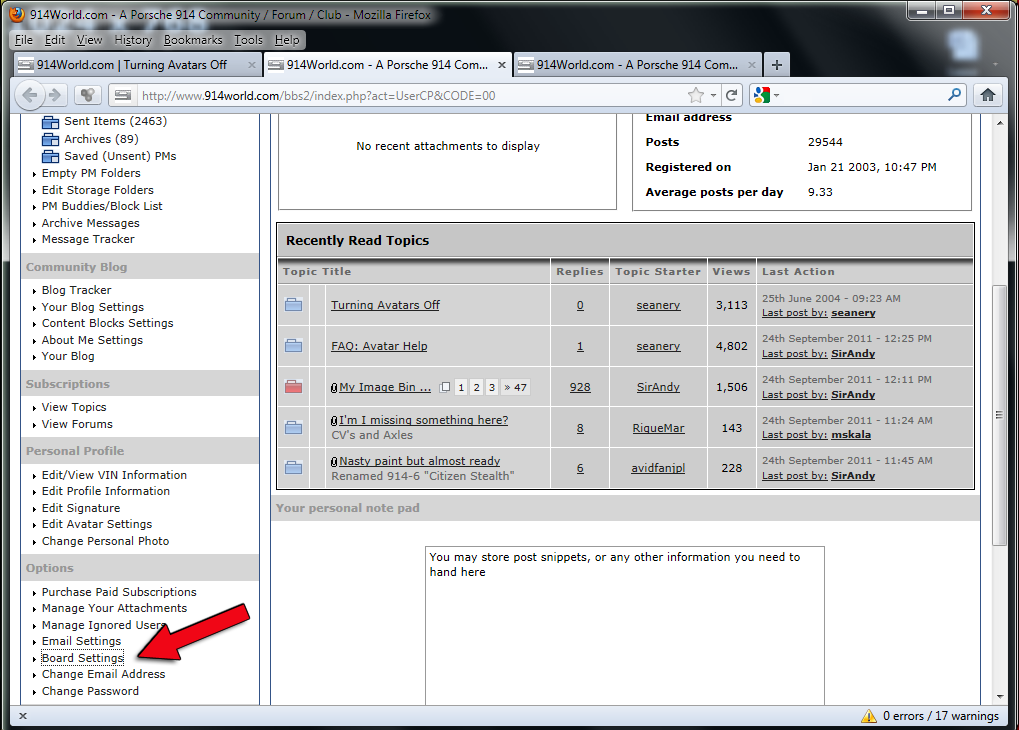
Task: Click the scrollbar down arrow
Action: coord(1000,697)
